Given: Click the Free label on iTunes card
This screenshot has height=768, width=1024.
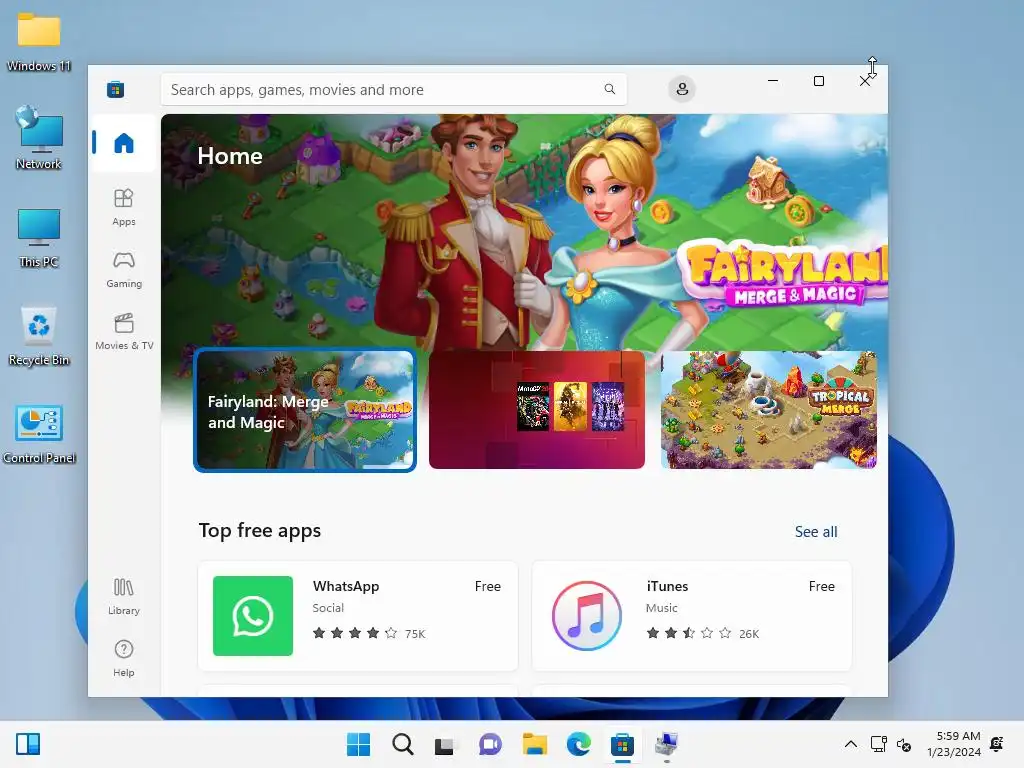Looking at the screenshot, I should pos(822,586).
